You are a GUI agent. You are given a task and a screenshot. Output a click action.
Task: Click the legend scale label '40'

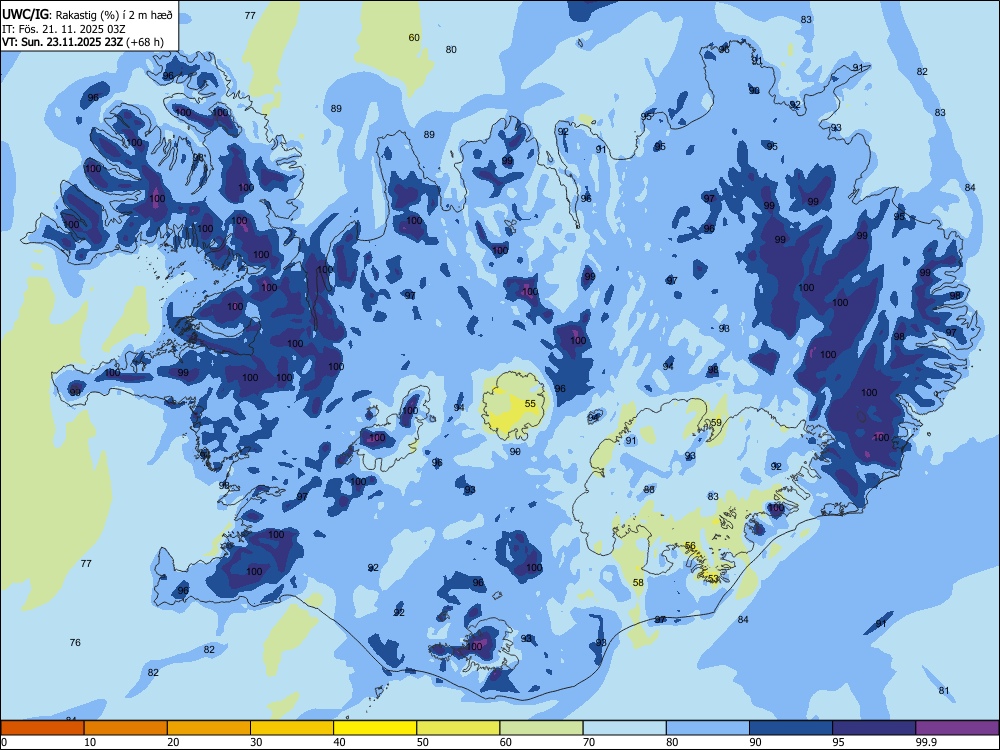(x=339, y=742)
